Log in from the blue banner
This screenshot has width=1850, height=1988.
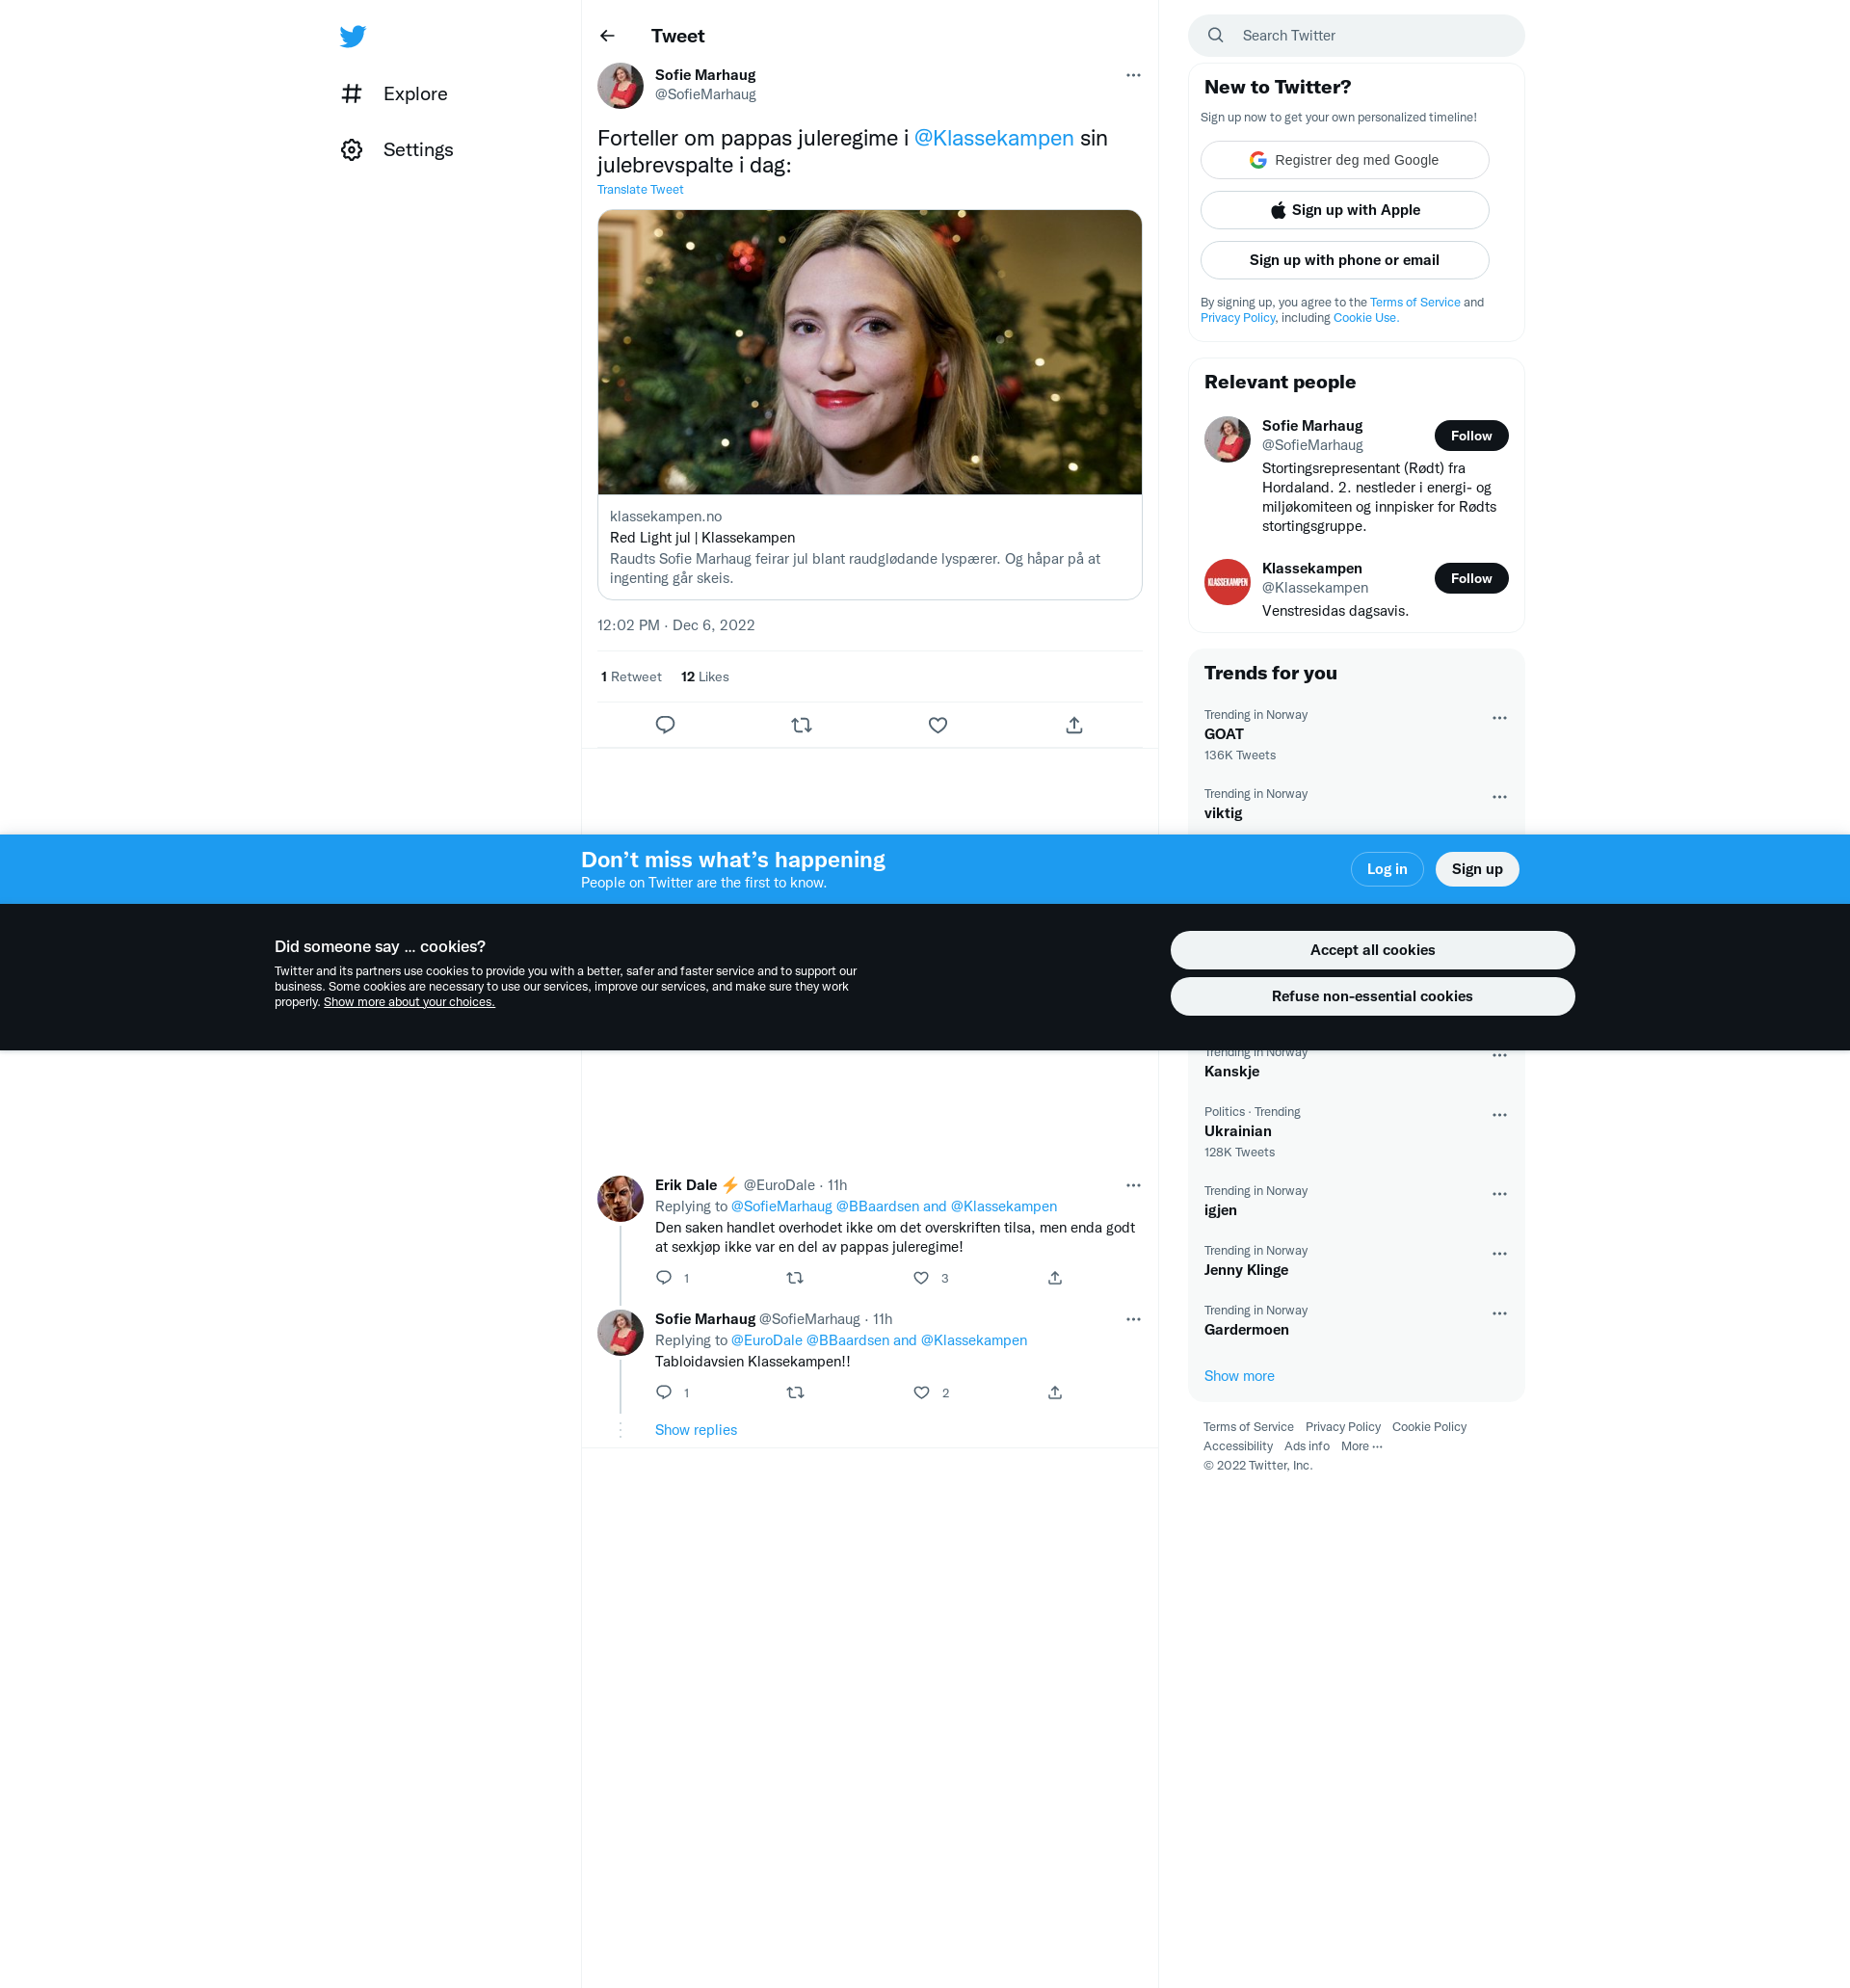click(x=1386, y=869)
